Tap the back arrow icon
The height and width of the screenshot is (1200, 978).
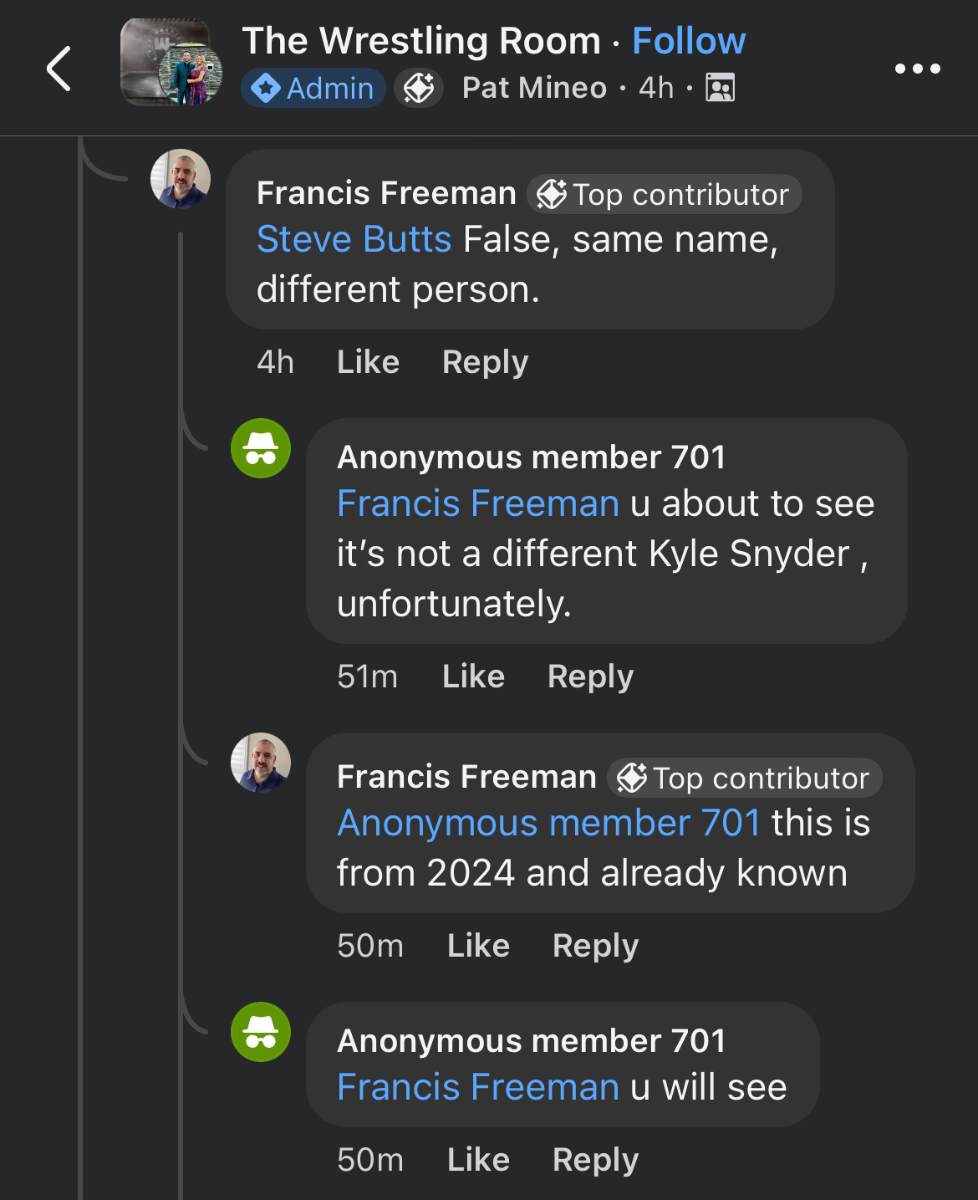(59, 69)
